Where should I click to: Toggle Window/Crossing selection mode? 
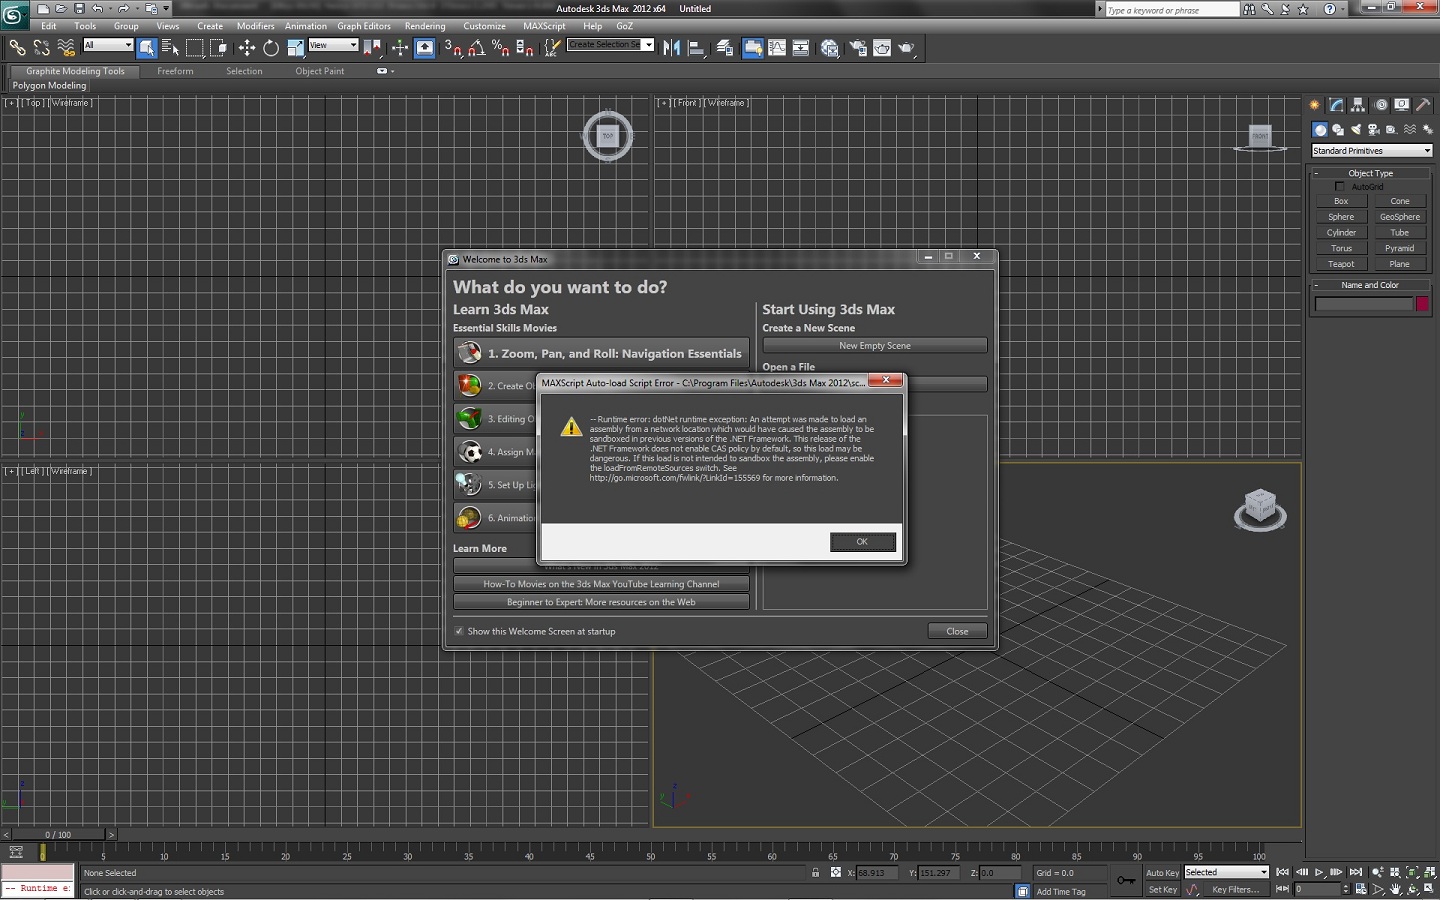(x=219, y=47)
